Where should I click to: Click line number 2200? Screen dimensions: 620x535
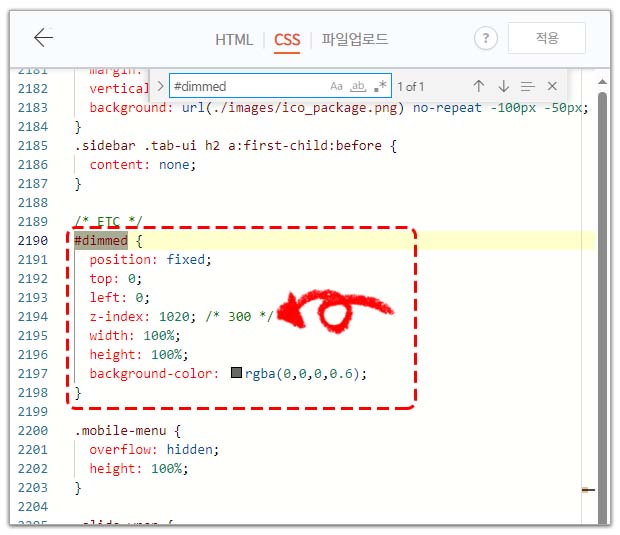pyautogui.click(x=32, y=430)
